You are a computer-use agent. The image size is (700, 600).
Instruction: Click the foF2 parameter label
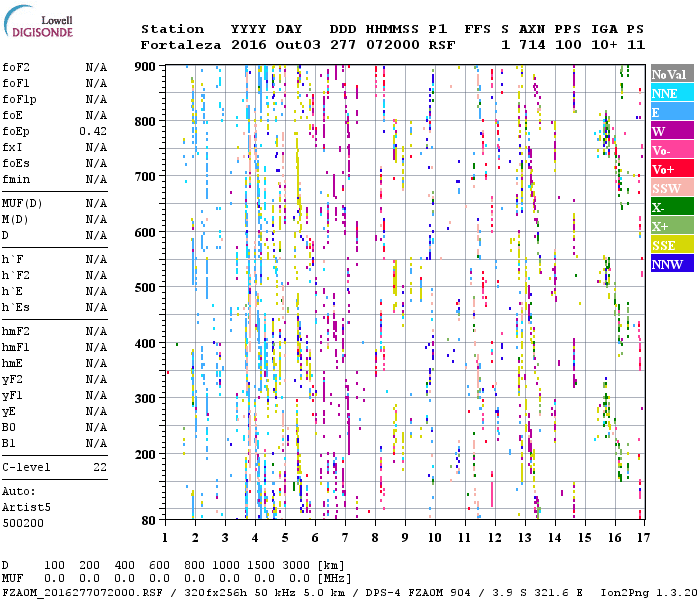point(16,67)
